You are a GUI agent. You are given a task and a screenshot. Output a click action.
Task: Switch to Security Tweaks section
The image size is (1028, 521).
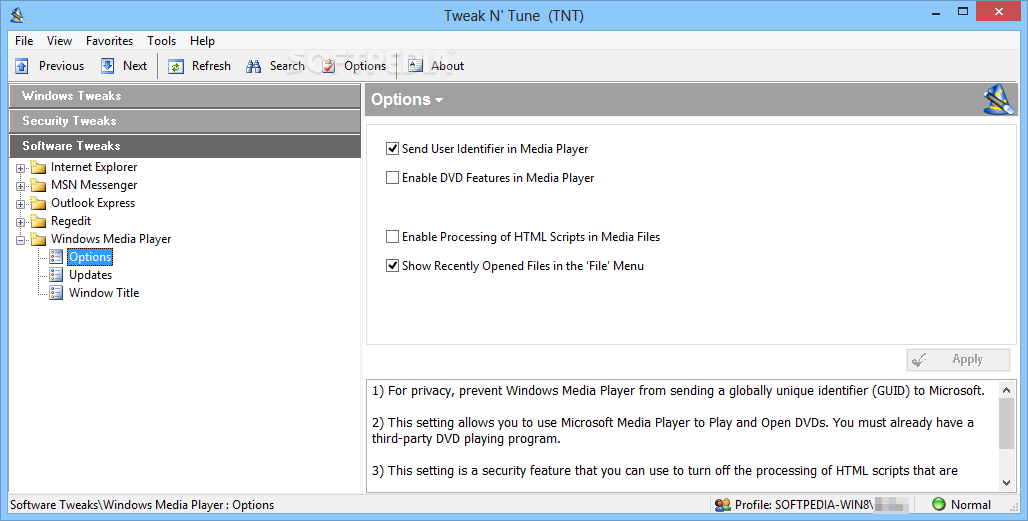pos(185,121)
